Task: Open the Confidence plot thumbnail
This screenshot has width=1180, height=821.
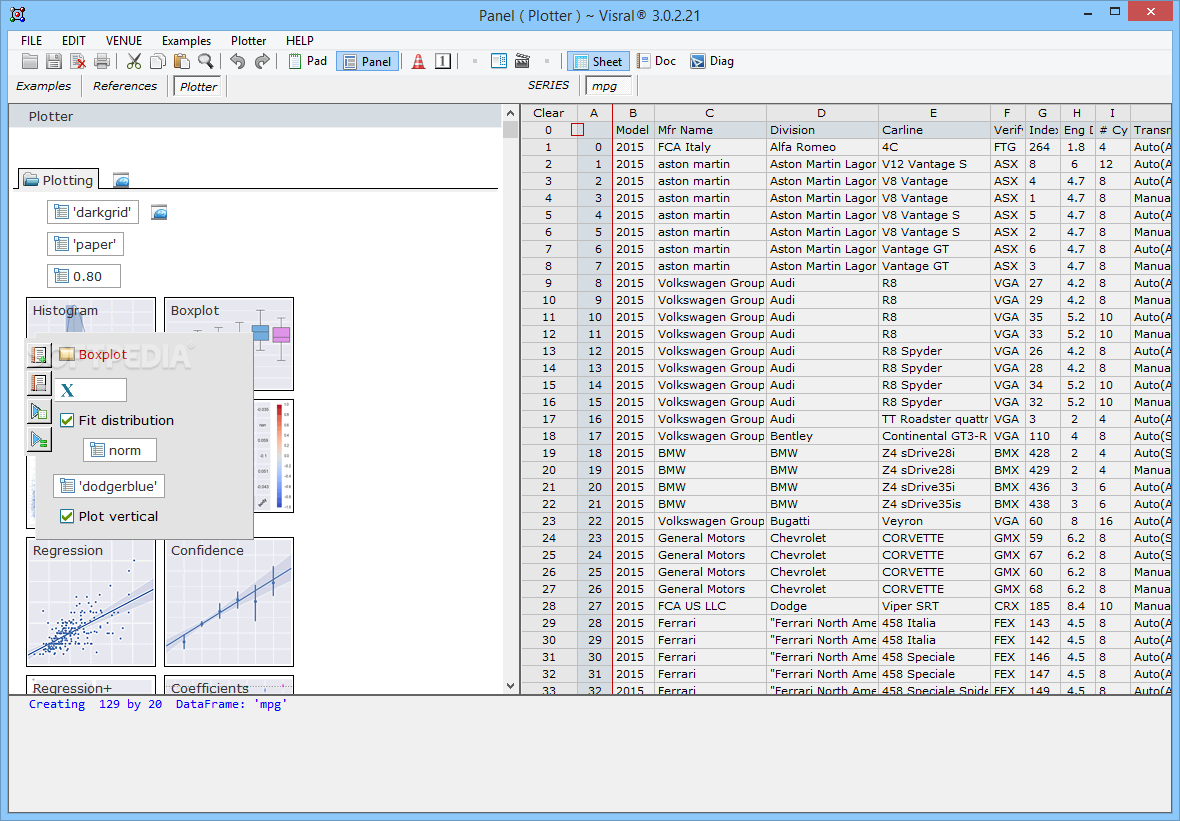Action: [229, 602]
